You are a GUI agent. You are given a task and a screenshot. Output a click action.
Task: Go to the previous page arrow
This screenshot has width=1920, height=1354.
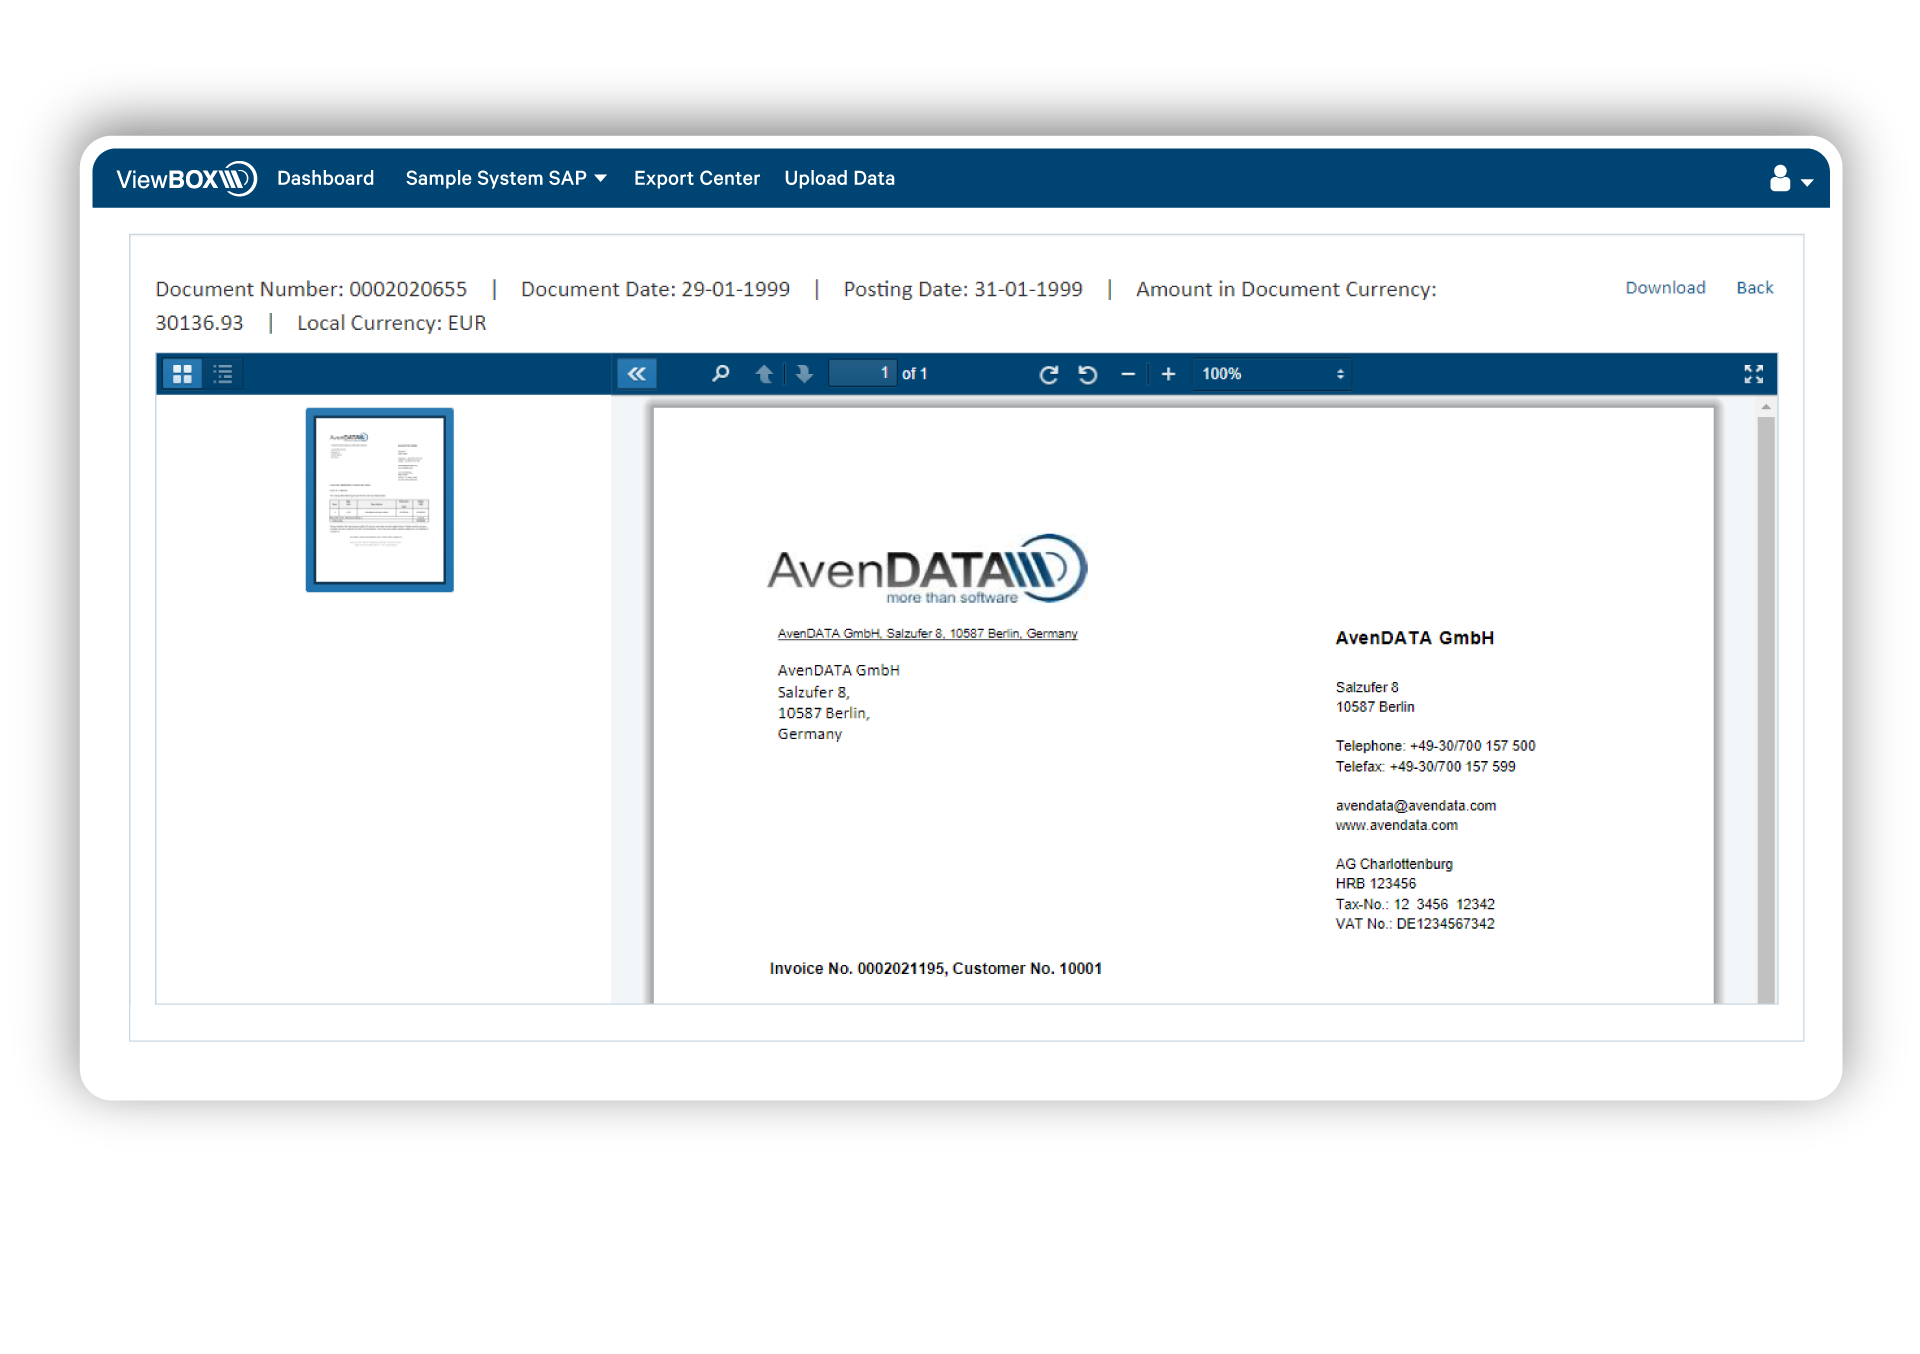pos(764,373)
